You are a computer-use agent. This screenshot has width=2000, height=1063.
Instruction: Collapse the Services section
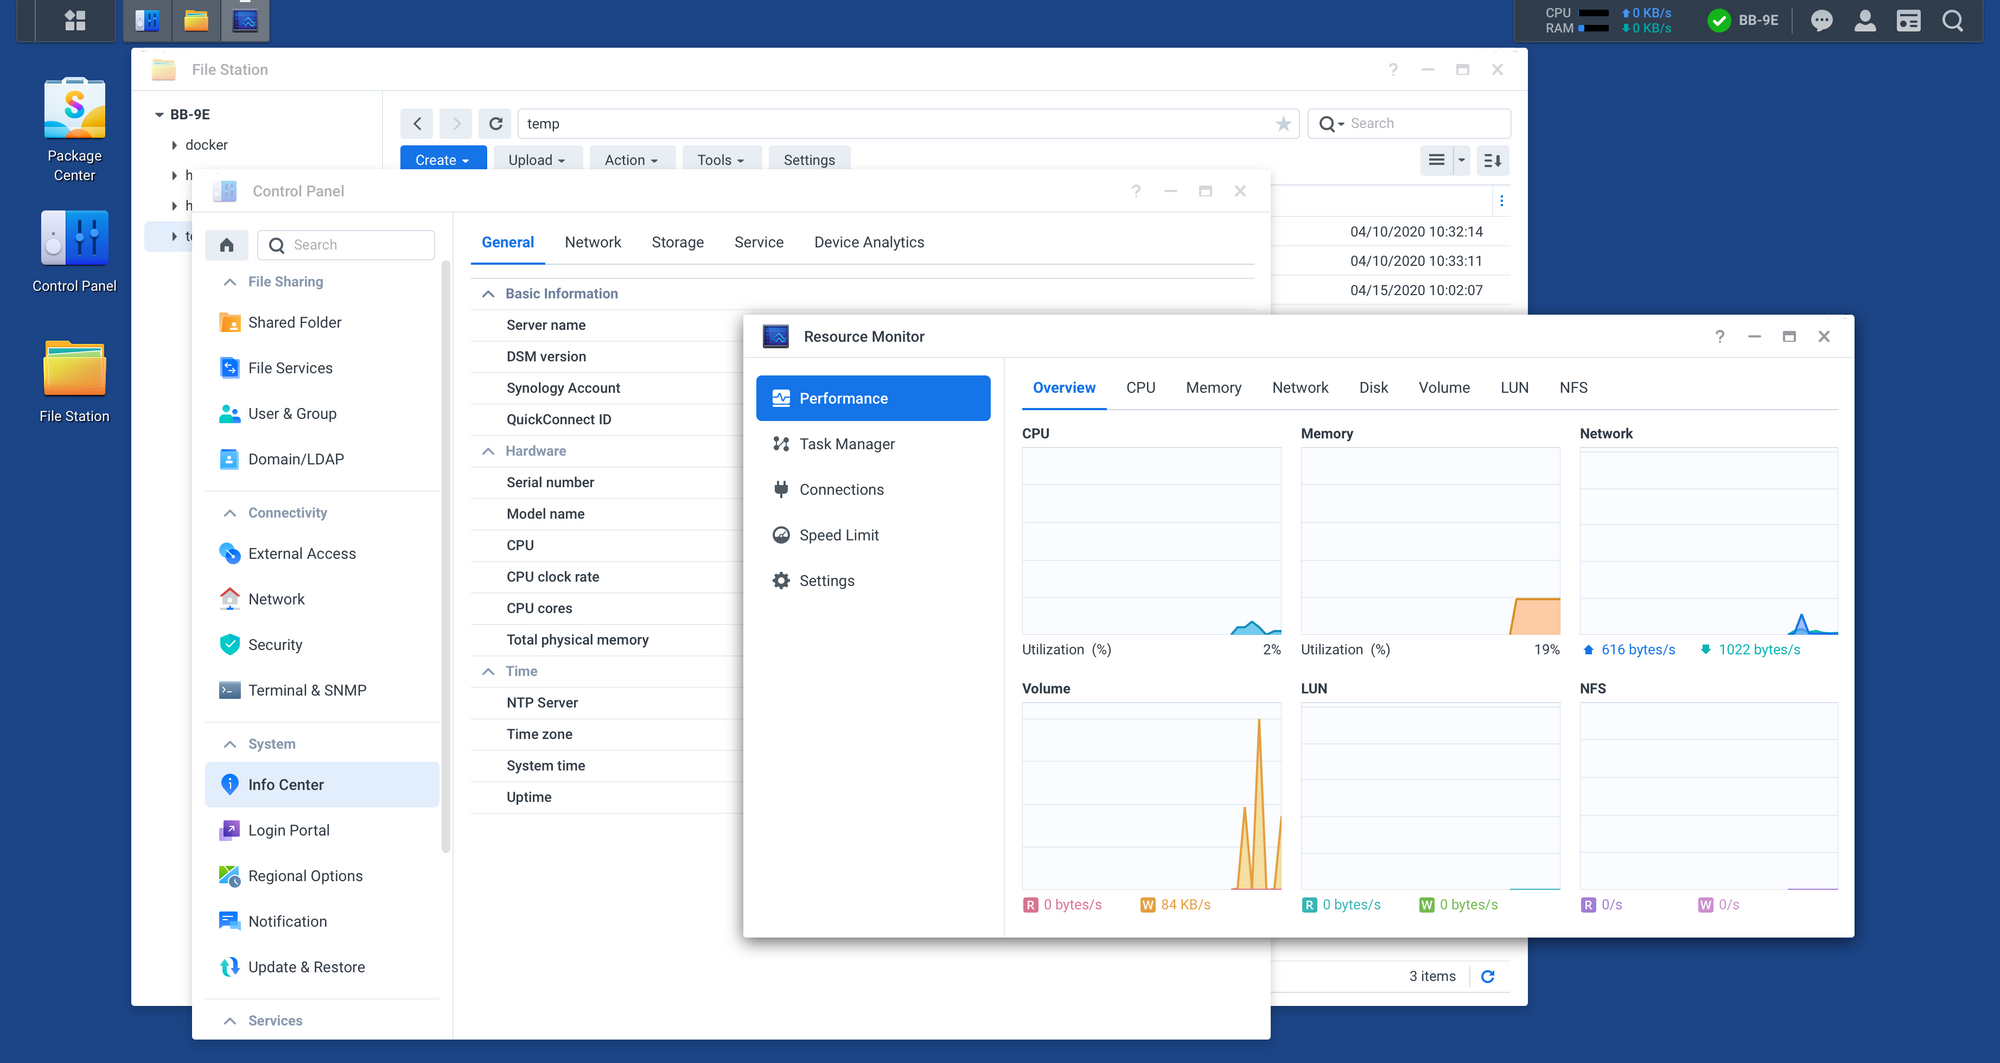point(230,1021)
